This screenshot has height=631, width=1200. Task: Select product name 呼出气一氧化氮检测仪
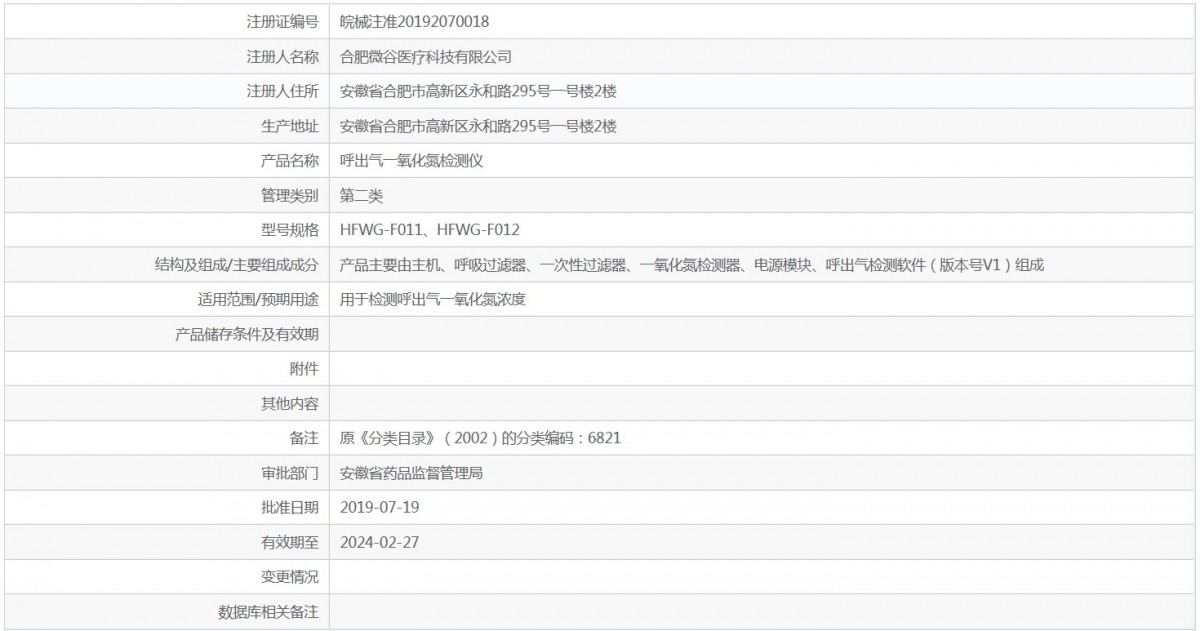pos(412,160)
